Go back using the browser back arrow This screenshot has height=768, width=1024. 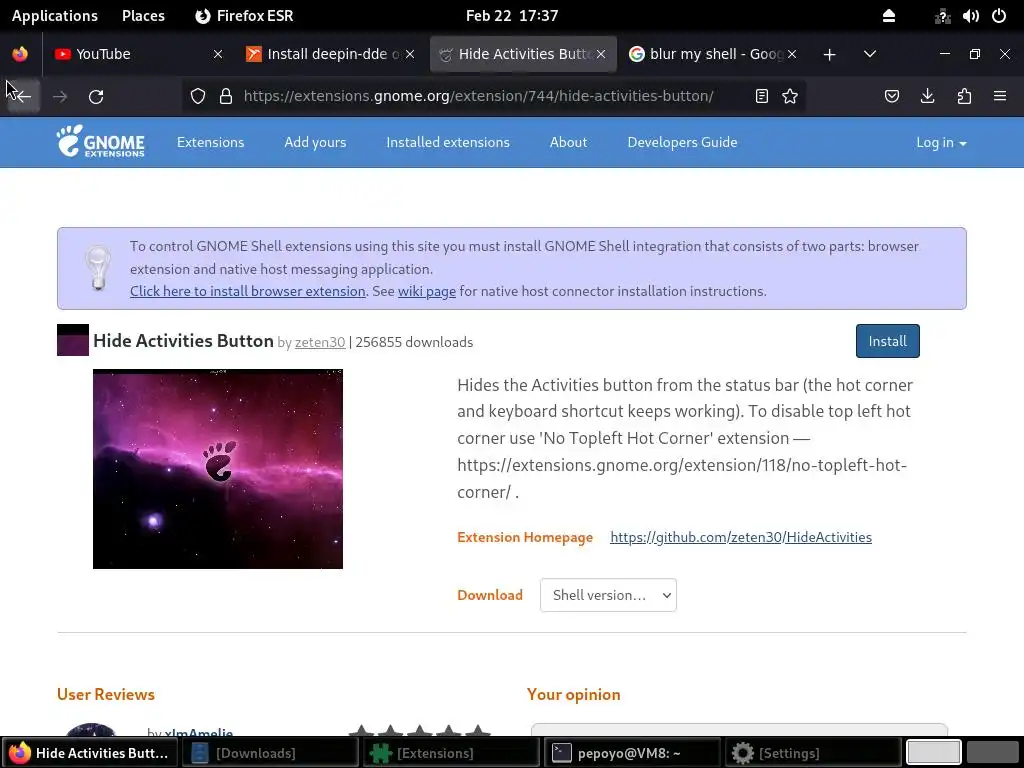click(24, 97)
